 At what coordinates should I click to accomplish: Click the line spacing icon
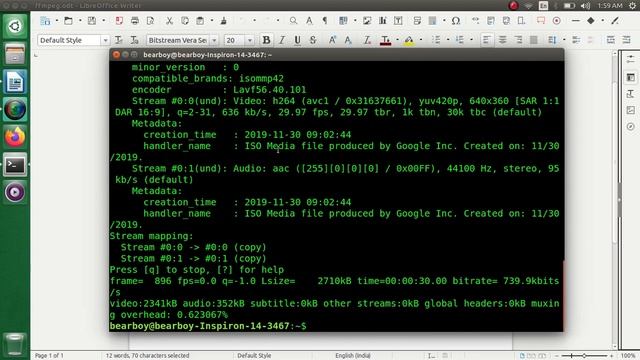552,40
